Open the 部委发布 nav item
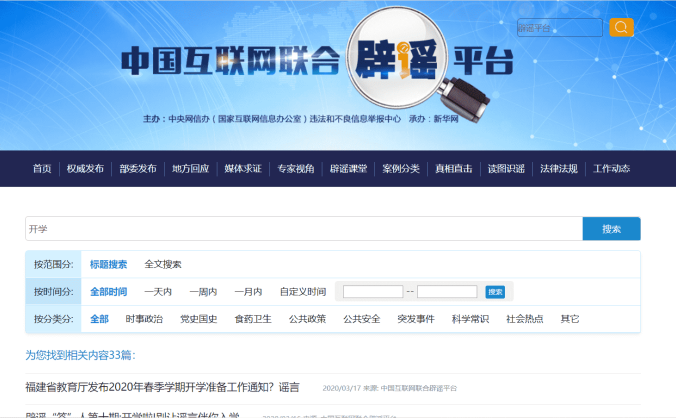The width and height of the screenshot is (676, 418). pyautogui.click(x=138, y=168)
